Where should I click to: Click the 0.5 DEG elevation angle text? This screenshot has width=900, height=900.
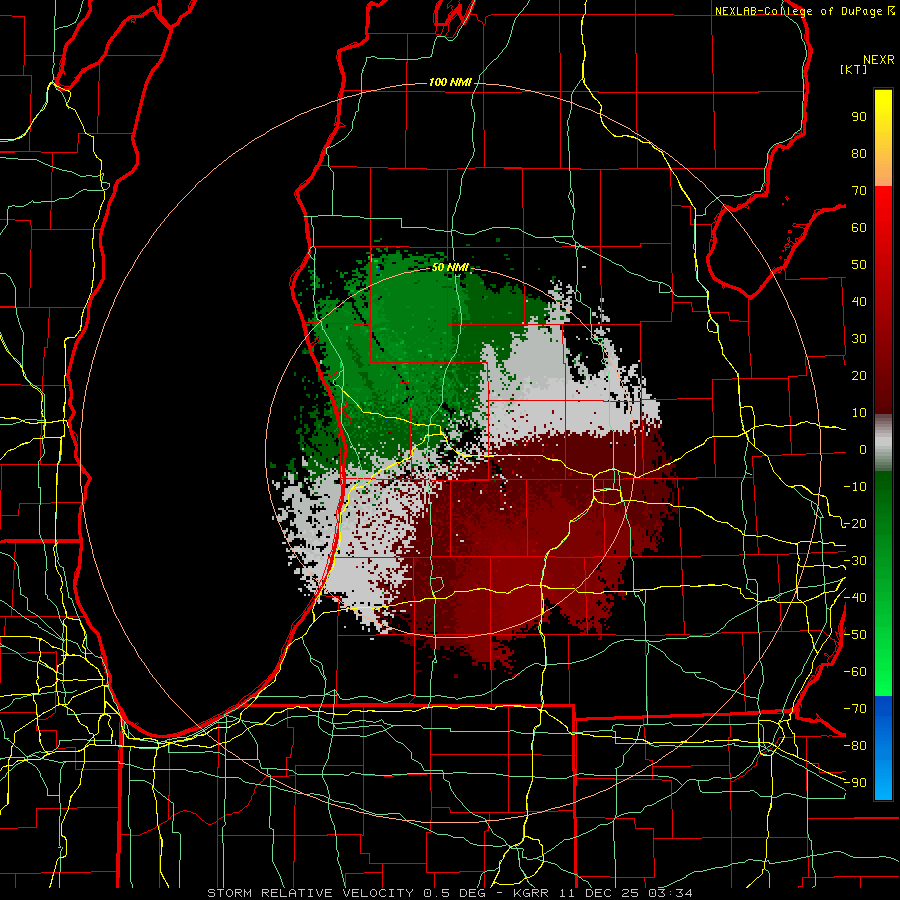455,893
